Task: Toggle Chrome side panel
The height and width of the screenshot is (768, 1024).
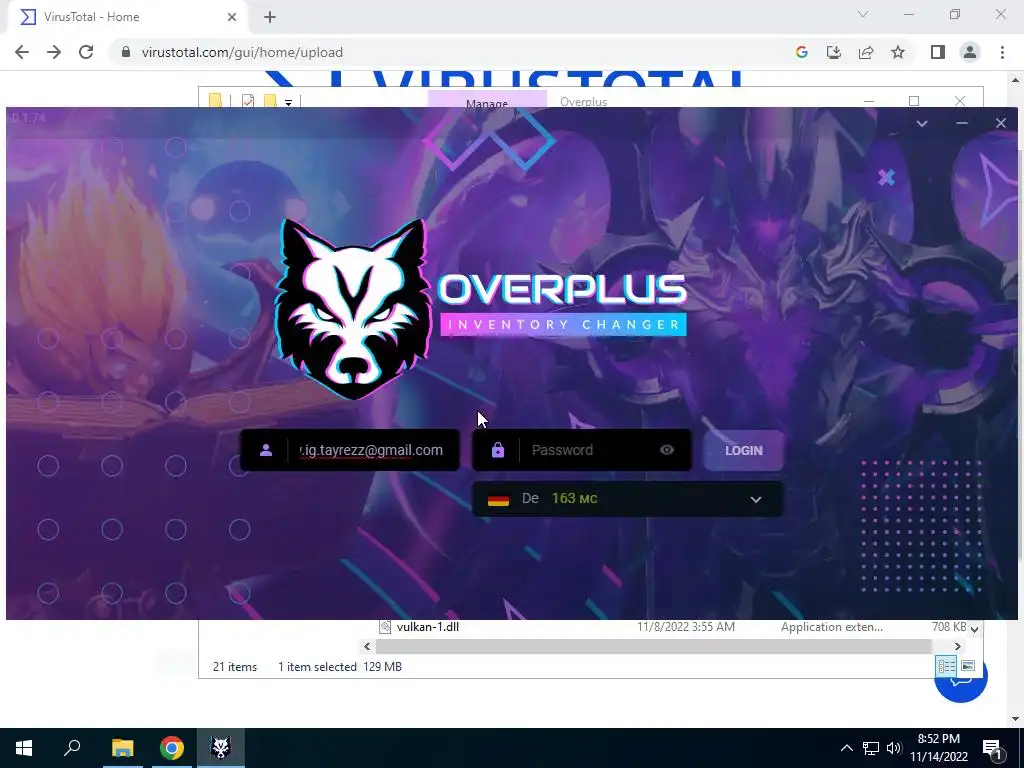Action: click(938, 52)
